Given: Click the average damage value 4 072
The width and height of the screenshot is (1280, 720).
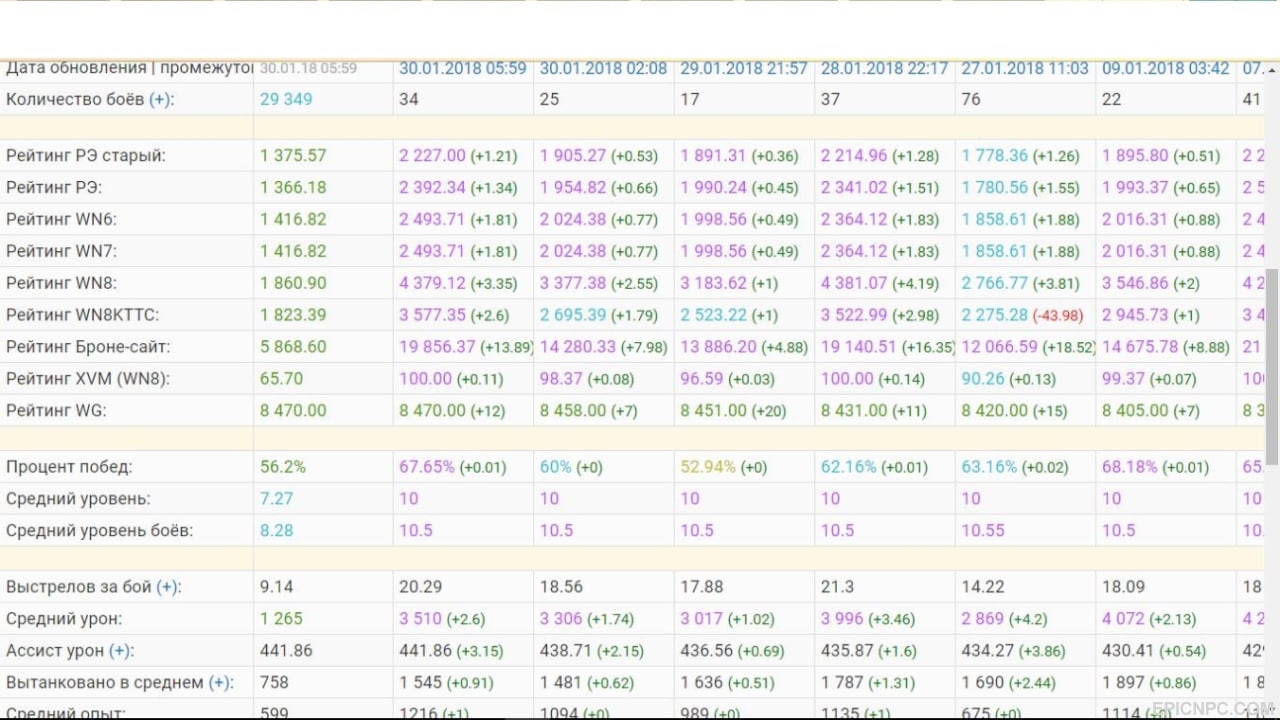Looking at the screenshot, I should (1124, 619).
